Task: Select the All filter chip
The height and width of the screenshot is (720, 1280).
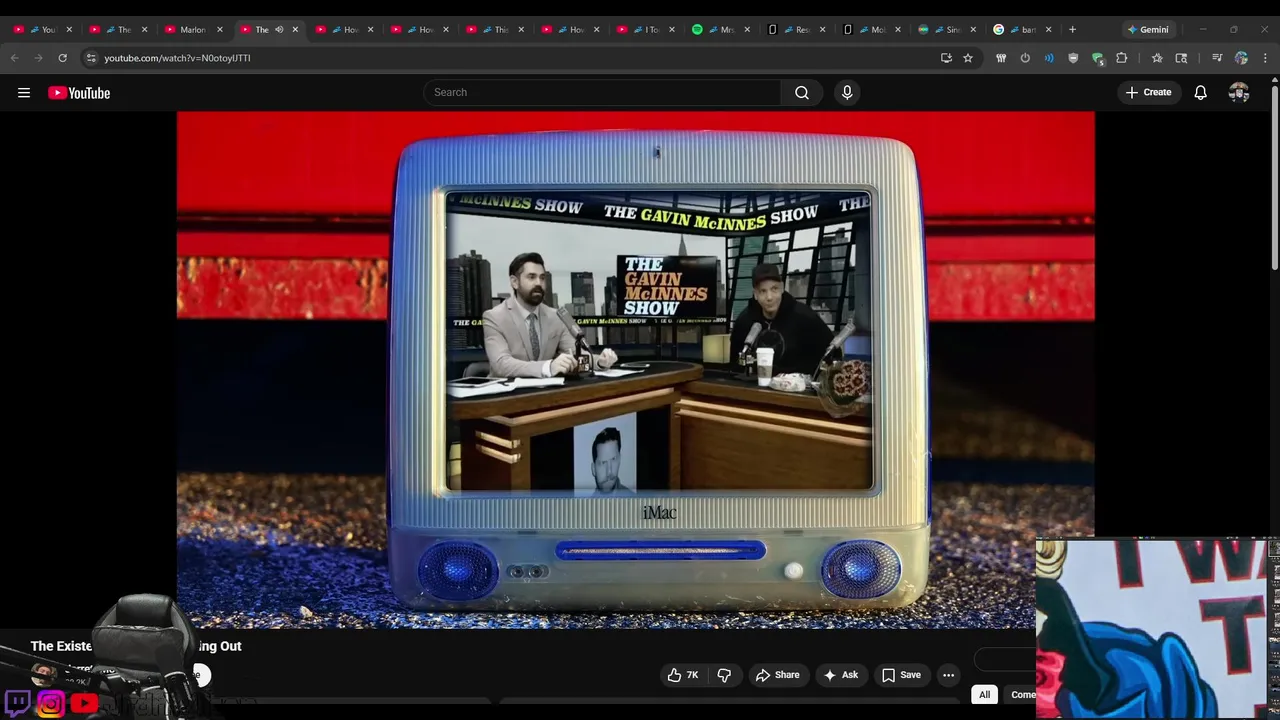Action: tap(984, 695)
